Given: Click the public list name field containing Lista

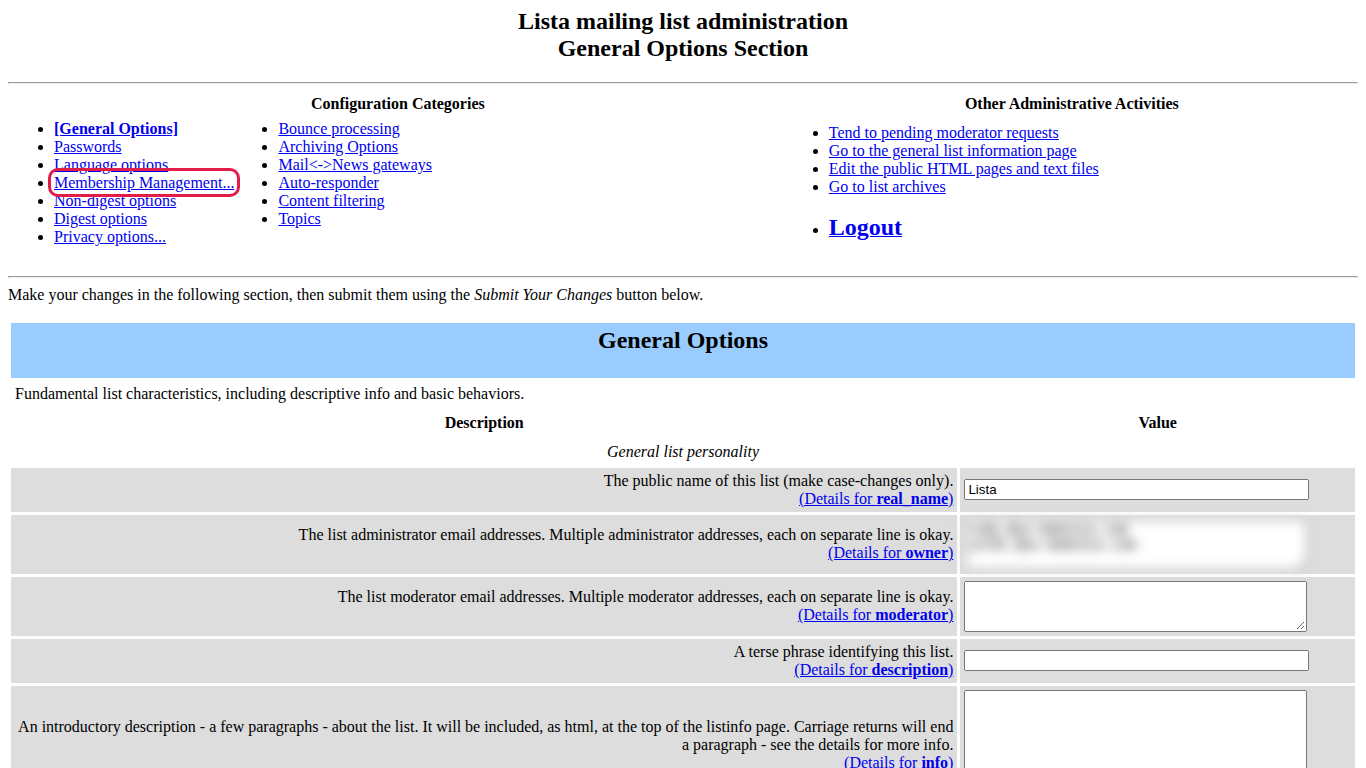Looking at the screenshot, I should 1136,490.
